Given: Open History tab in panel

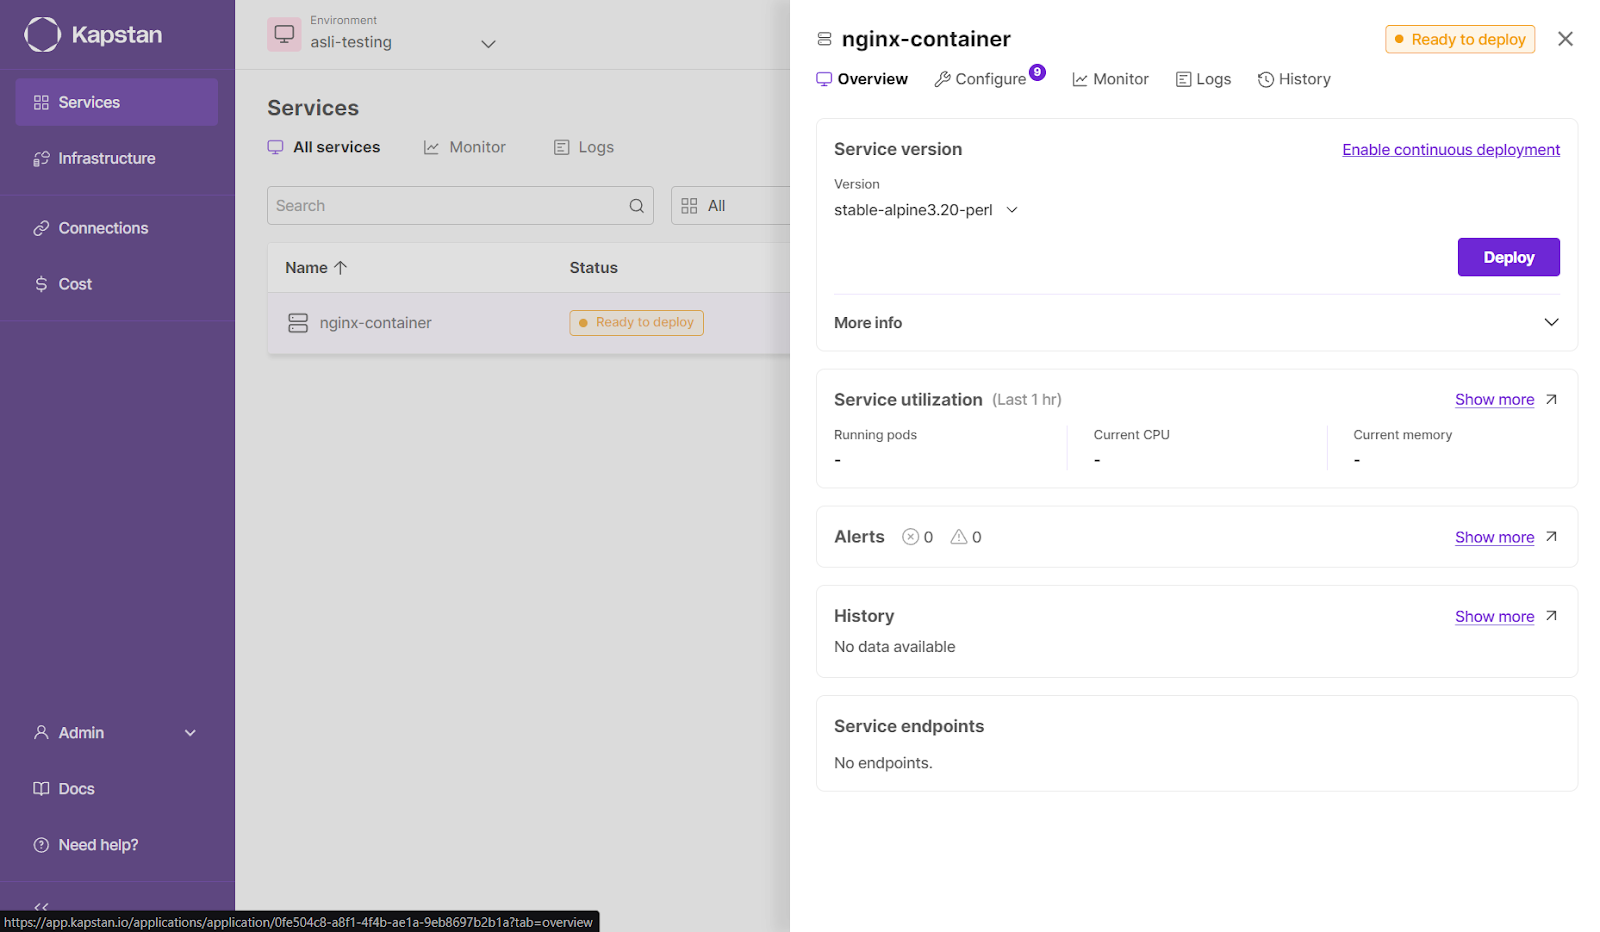Looking at the screenshot, I should coord(1294,79).
